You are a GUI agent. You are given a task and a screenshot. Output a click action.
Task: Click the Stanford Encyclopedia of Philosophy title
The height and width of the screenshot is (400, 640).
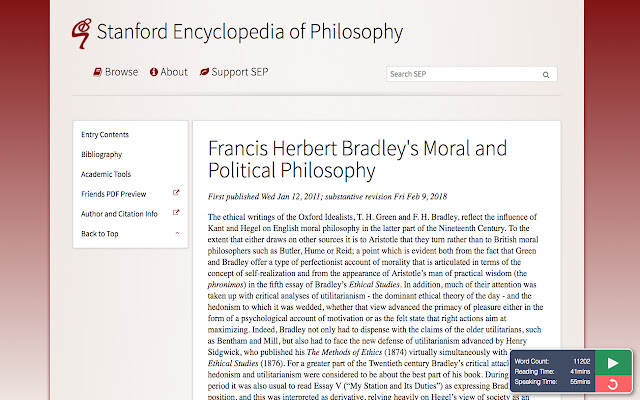tap(250, 32)
